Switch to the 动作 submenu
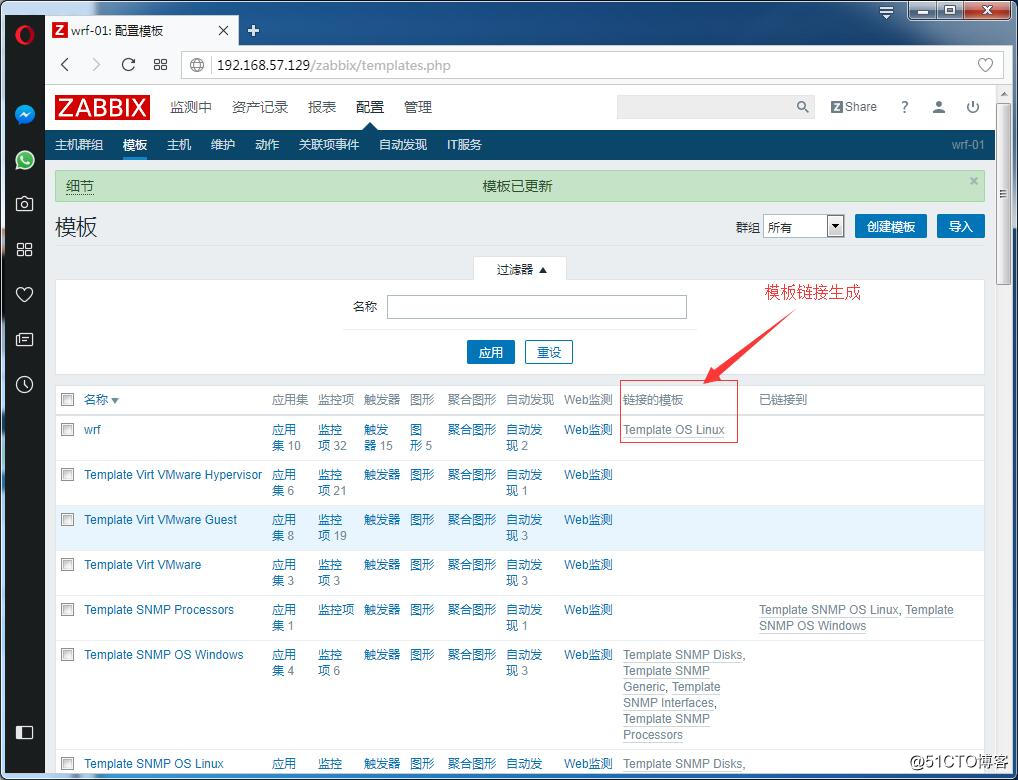This screenshot has height=780, width=1018. click(267, 145)
